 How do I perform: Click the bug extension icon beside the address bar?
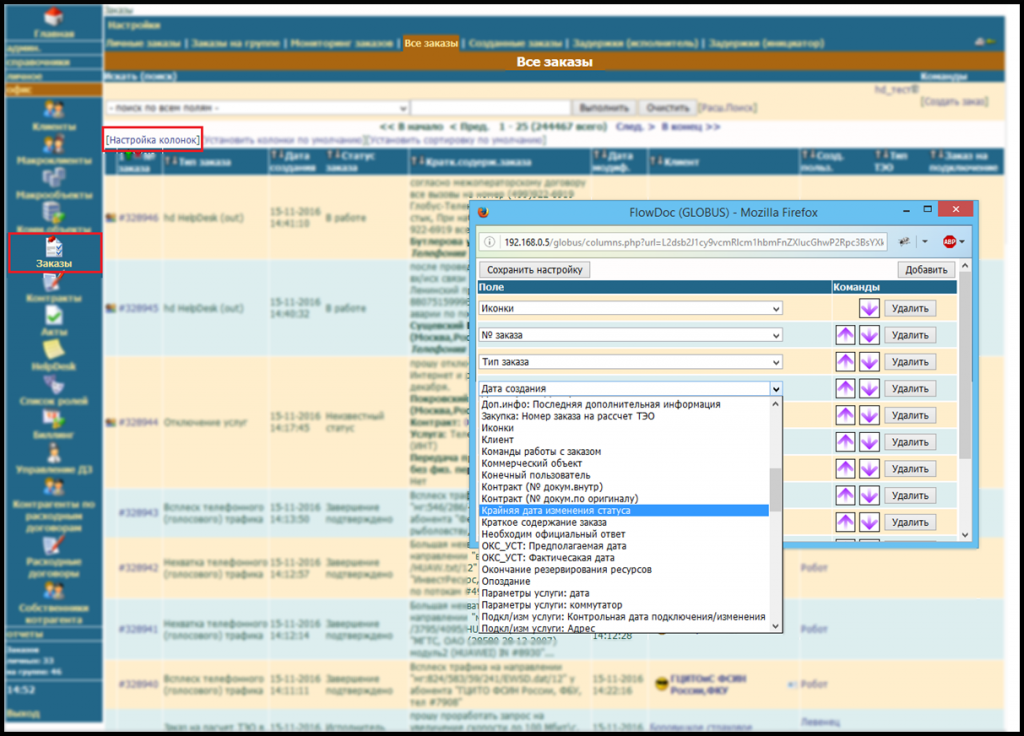904,242
